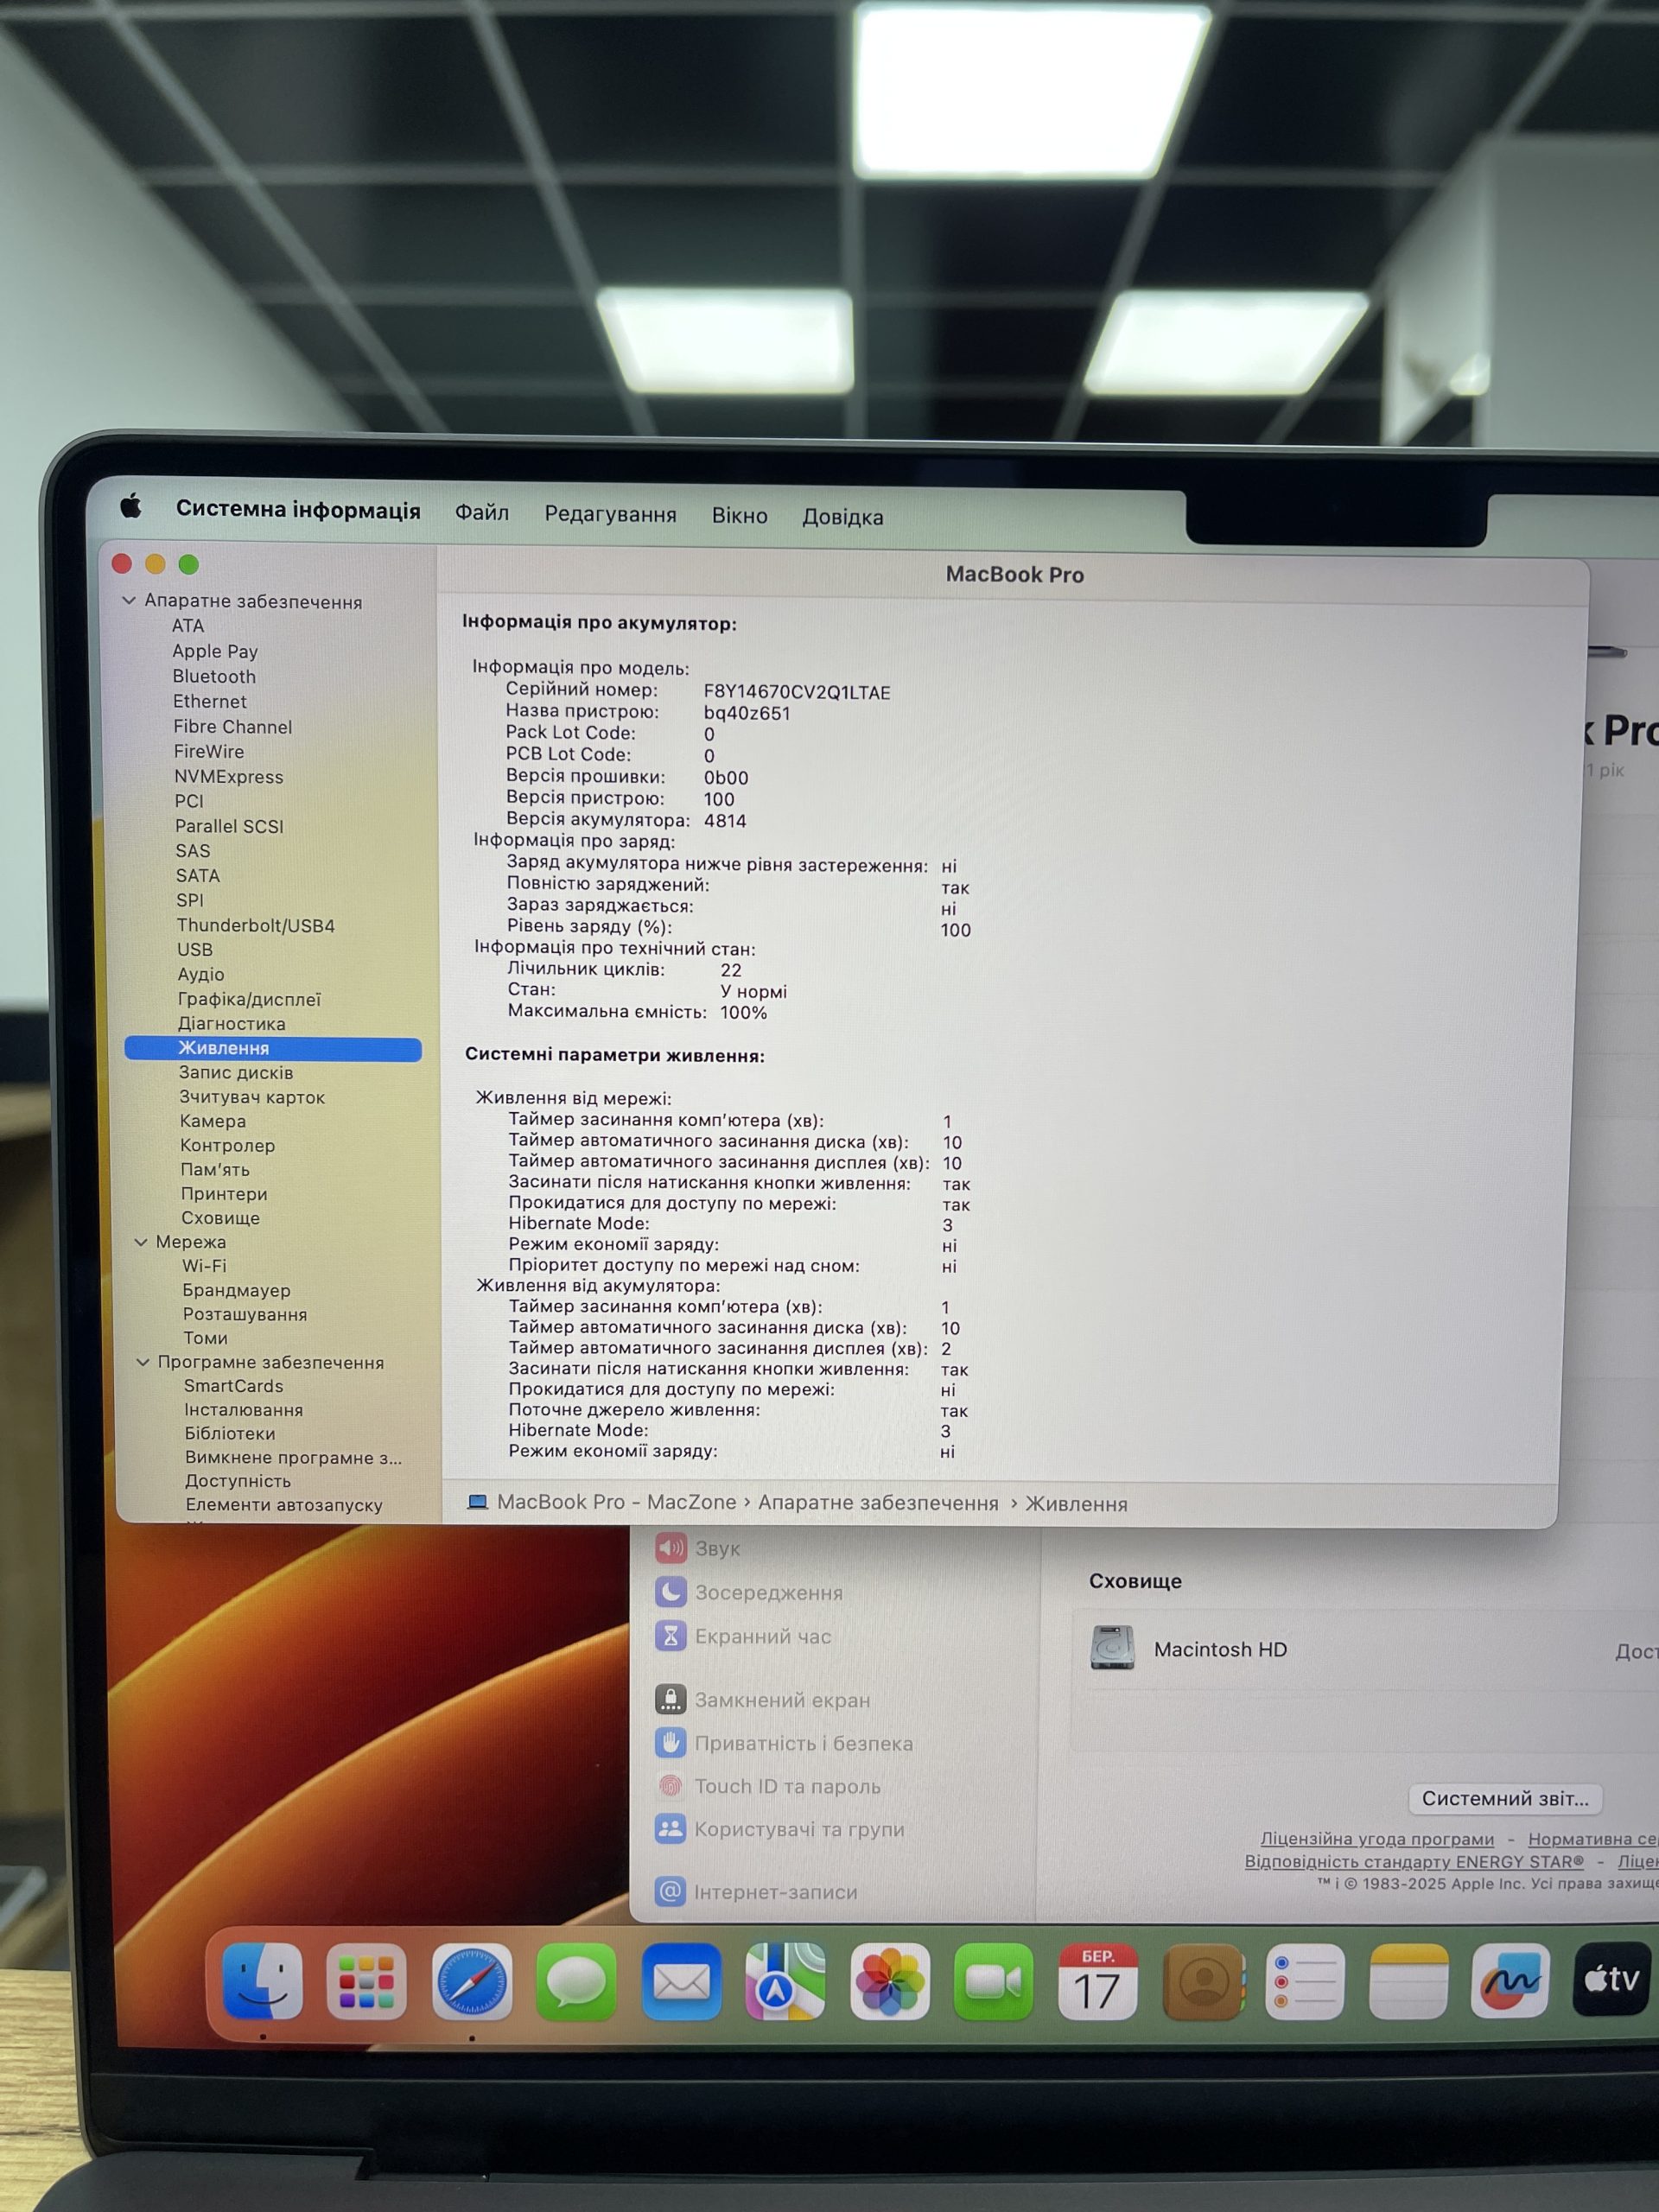Select Thunderbolt/USB4 in the sidebar

(256, 926)
